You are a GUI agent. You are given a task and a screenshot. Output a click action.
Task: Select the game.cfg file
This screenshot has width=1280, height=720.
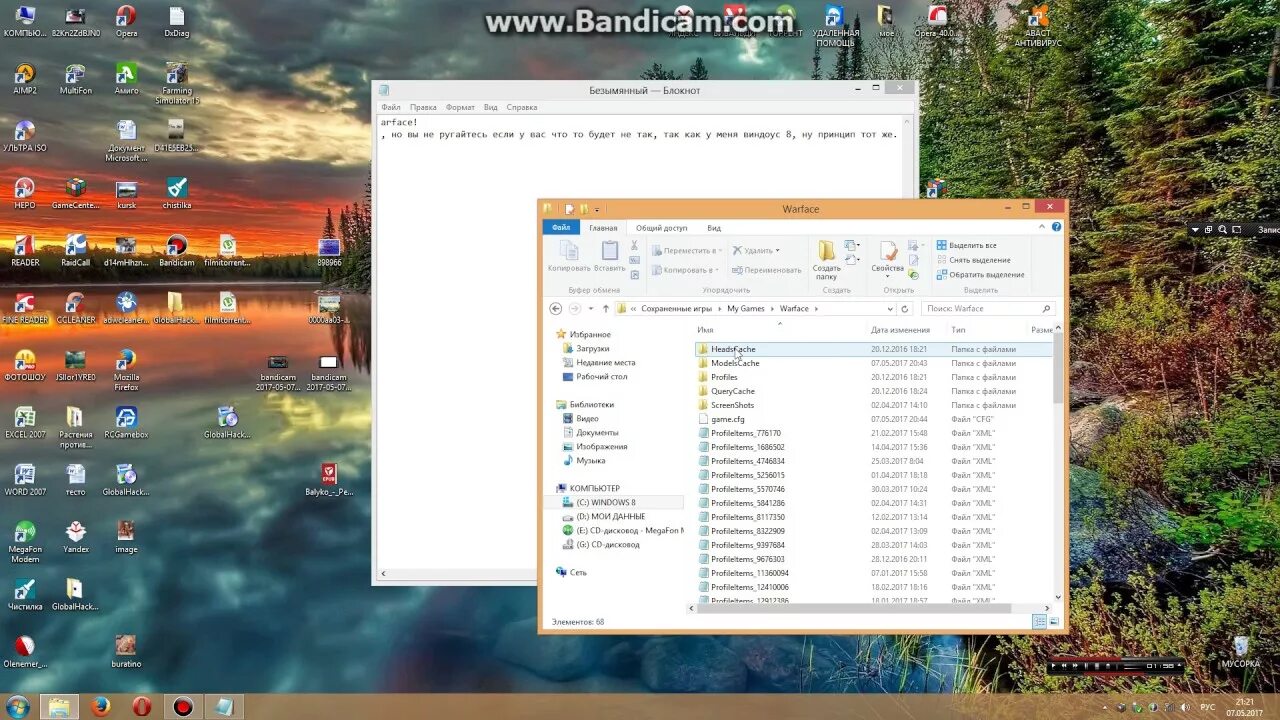[728, 419]
